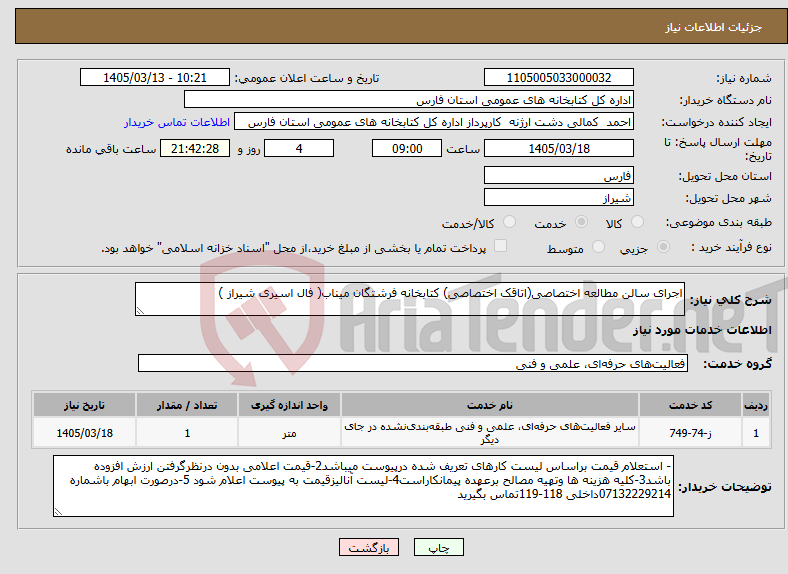
Task: Click the buyer organization name field
Action: coord(409,100)
